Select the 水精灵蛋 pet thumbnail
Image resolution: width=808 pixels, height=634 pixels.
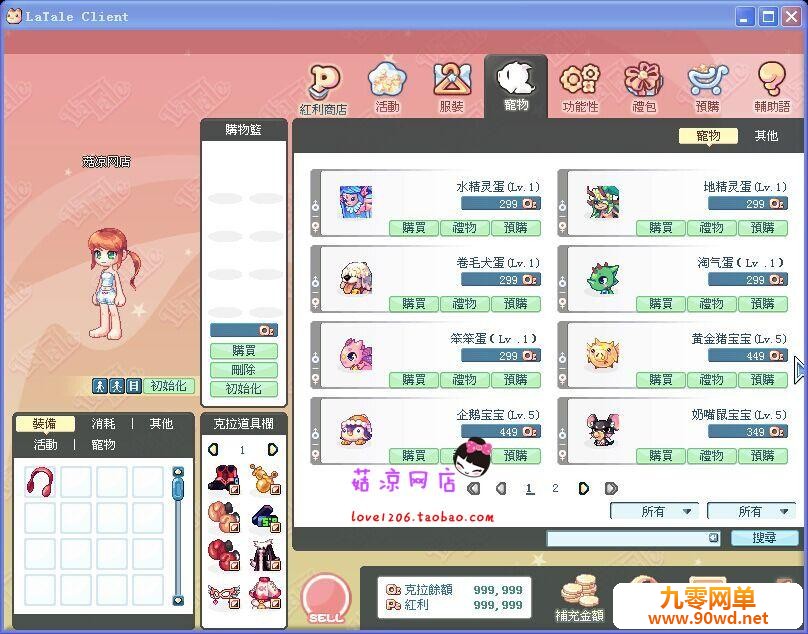[x=356, y=202]
